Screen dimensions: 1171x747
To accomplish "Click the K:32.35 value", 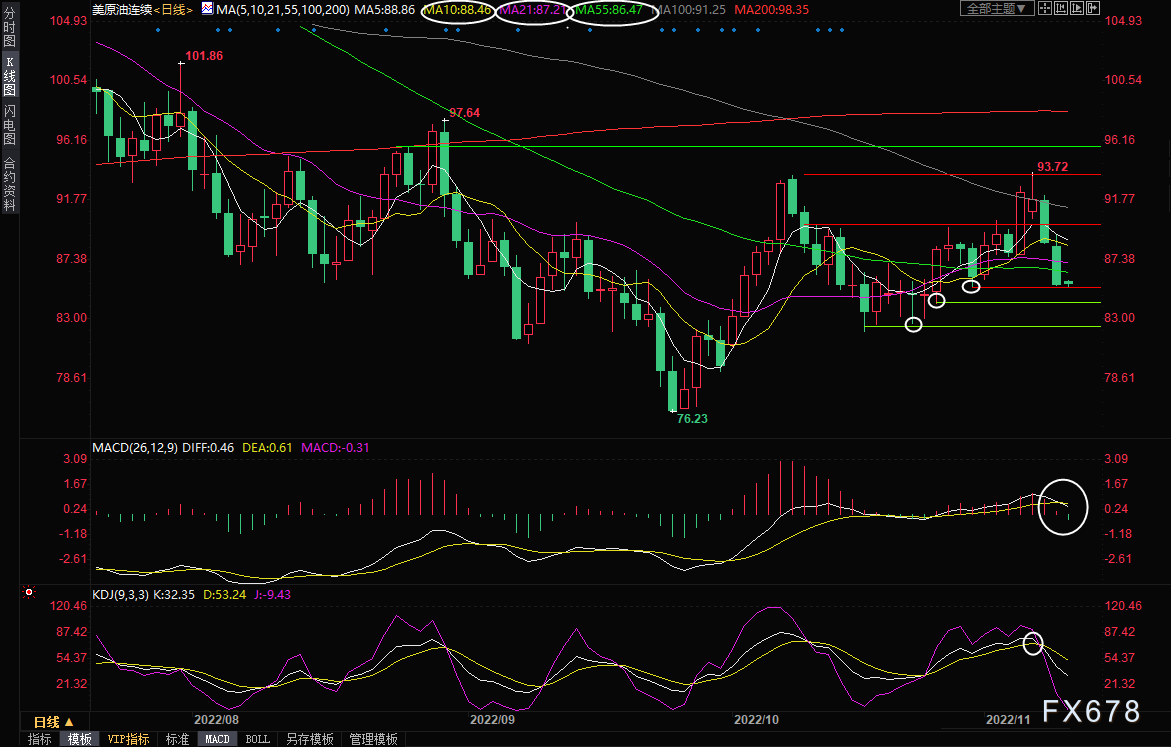I will coord(174,595).
